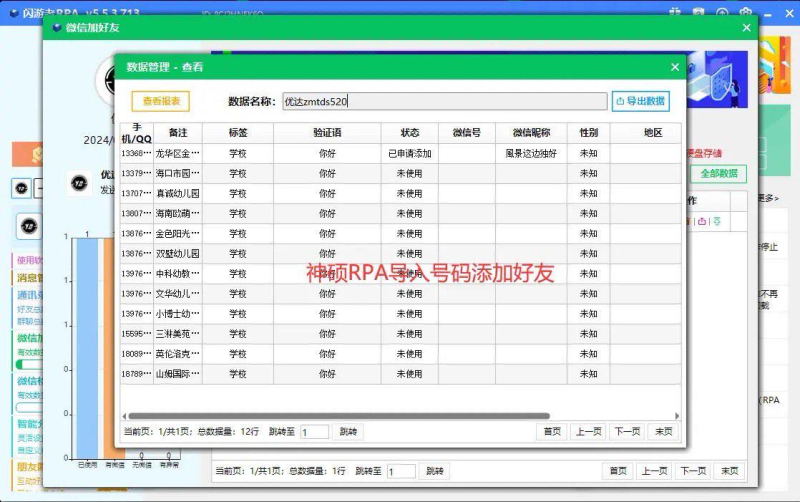
Task: Click the 性别 column header
Action: [x=588, y=133]
